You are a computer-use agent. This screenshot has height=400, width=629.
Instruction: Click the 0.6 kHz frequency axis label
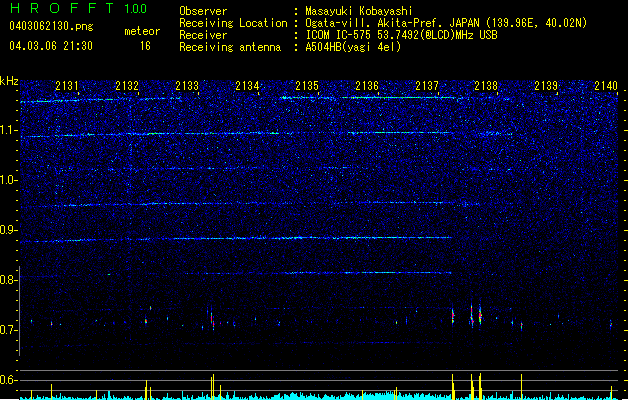point(8,380)
